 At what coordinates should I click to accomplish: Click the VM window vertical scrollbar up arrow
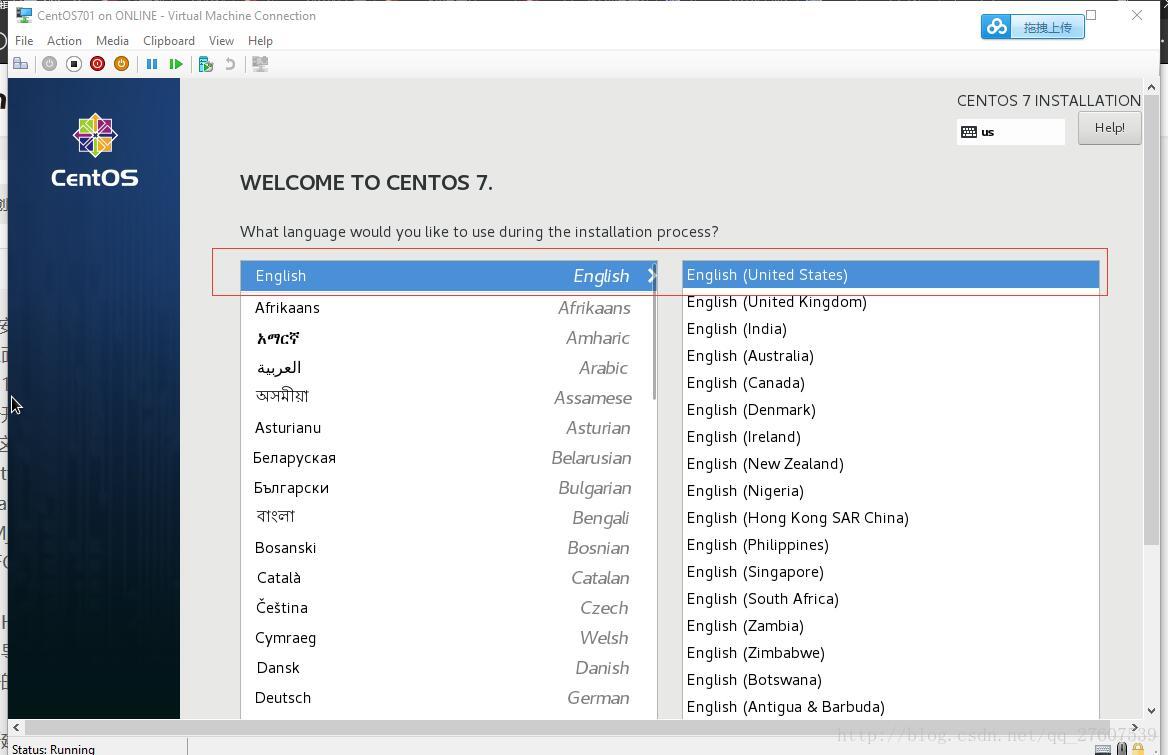(1152, 87)
